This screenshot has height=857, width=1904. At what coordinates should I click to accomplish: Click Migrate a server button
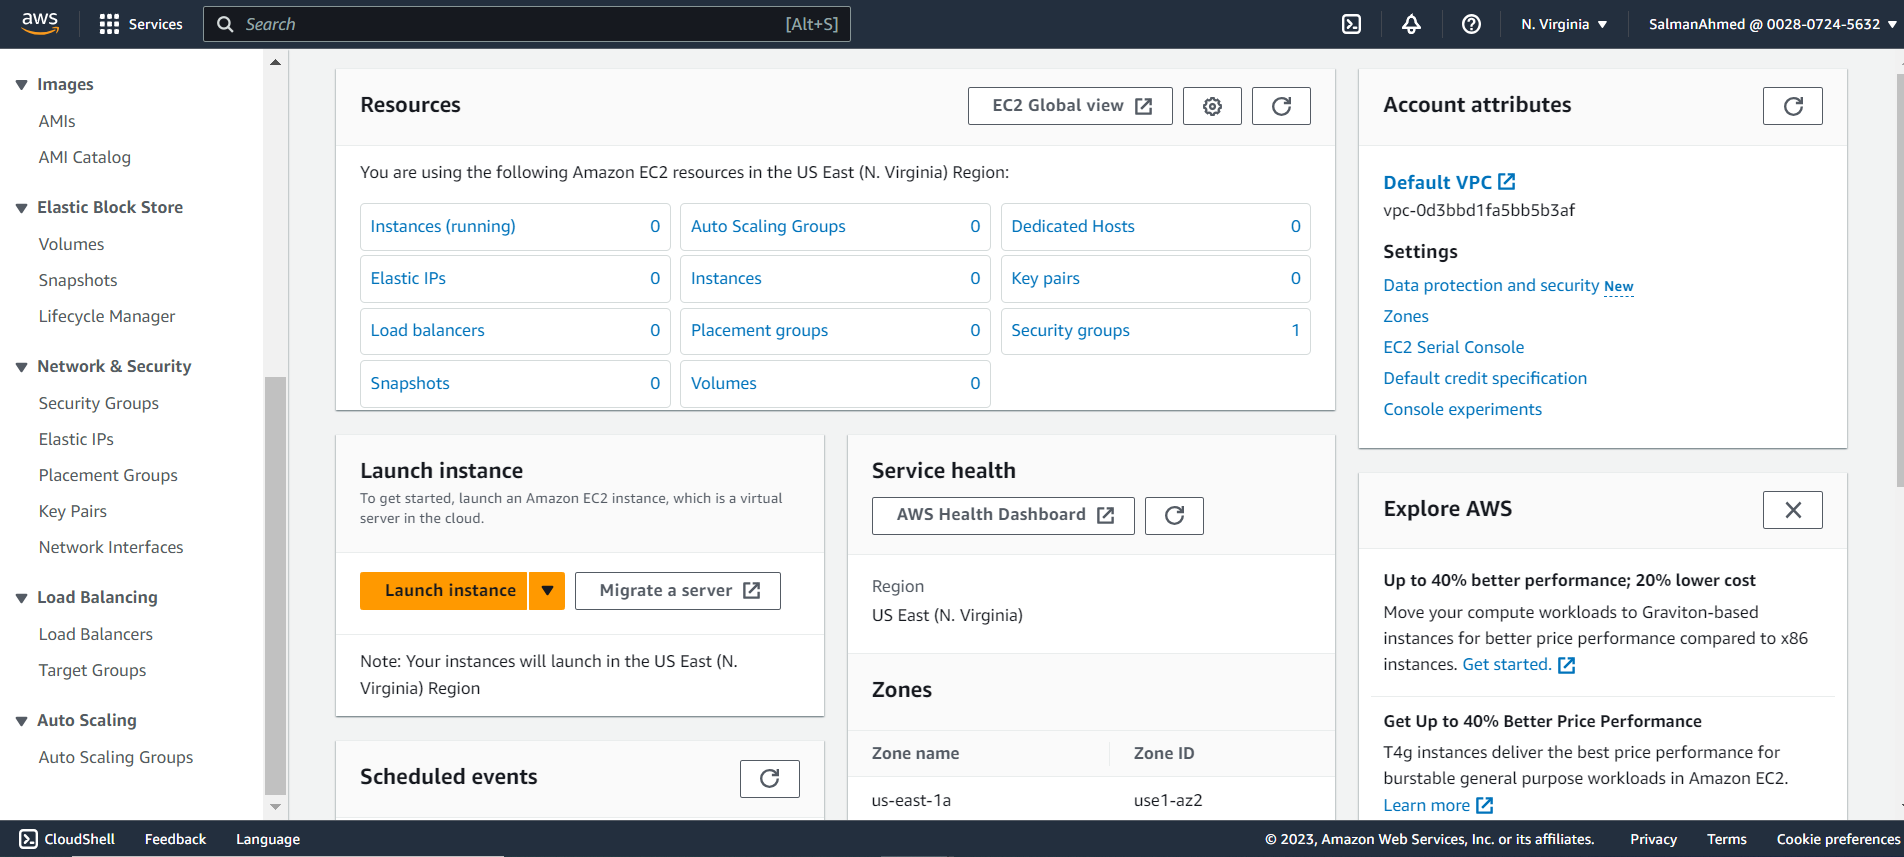[678, 591]
